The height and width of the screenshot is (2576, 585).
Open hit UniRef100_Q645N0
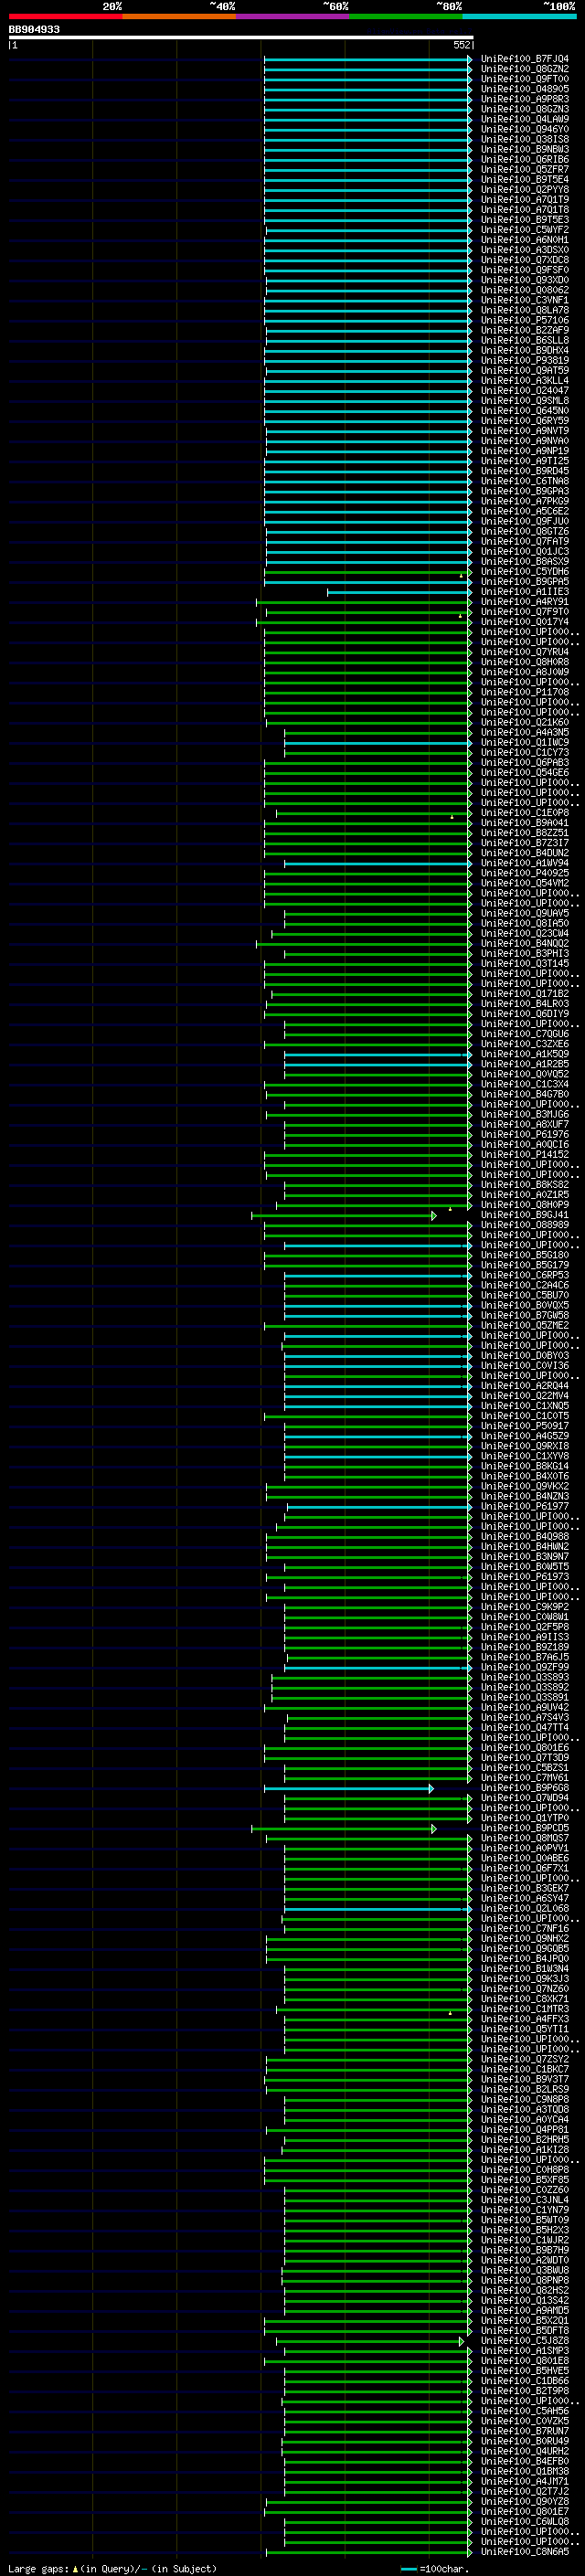click(525, 411)
